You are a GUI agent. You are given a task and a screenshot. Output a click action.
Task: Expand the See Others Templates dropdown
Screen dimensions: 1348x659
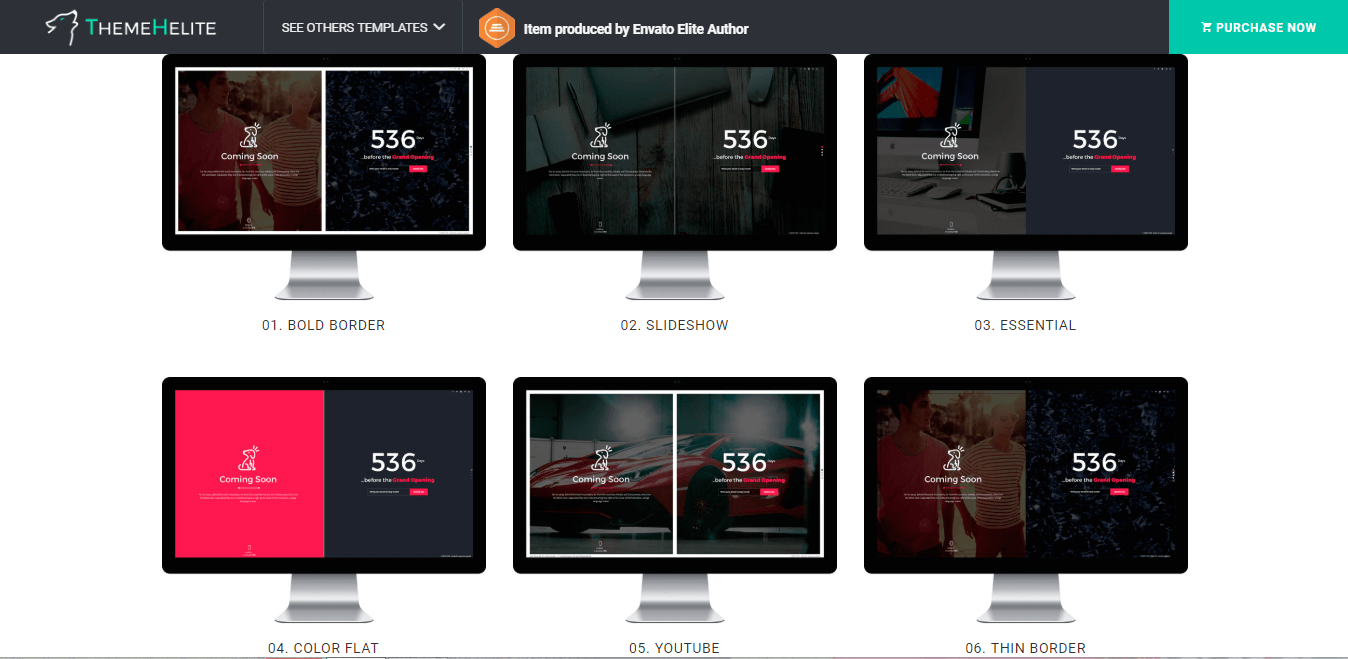click(x=354, y=28)
